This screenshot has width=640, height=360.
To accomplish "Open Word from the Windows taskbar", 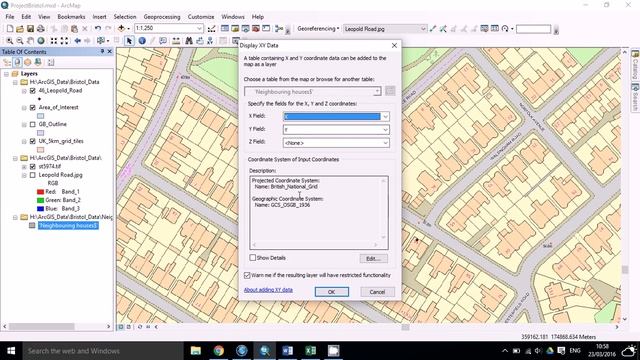I will pyautogui.click(x=287, y=351).
